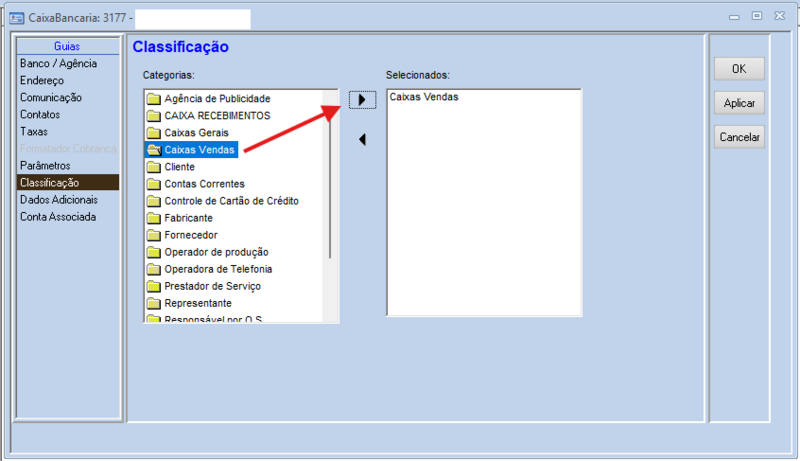Select Cliente category
Image resolution: width=800 pixels, height=461 pixels.
pos(180,167)
